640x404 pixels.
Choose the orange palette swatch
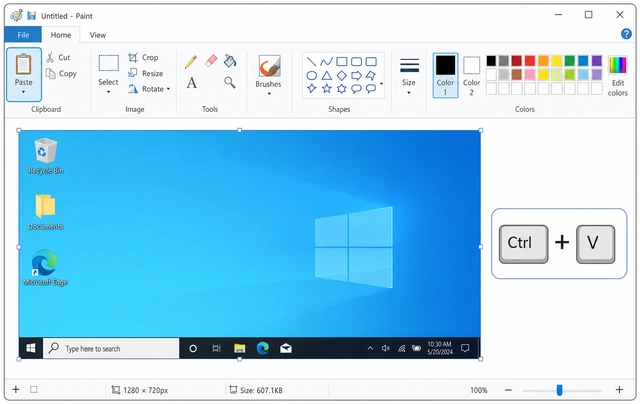point(543,61)
